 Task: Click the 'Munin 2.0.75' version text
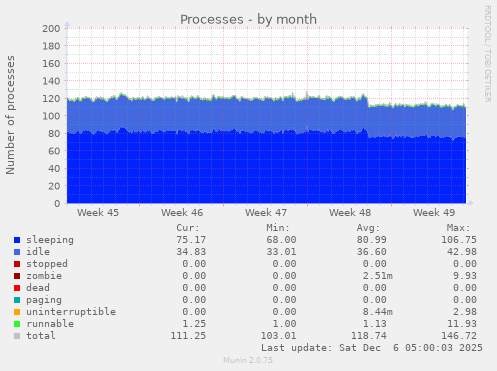pyautogui.click(x=248, y=360)
